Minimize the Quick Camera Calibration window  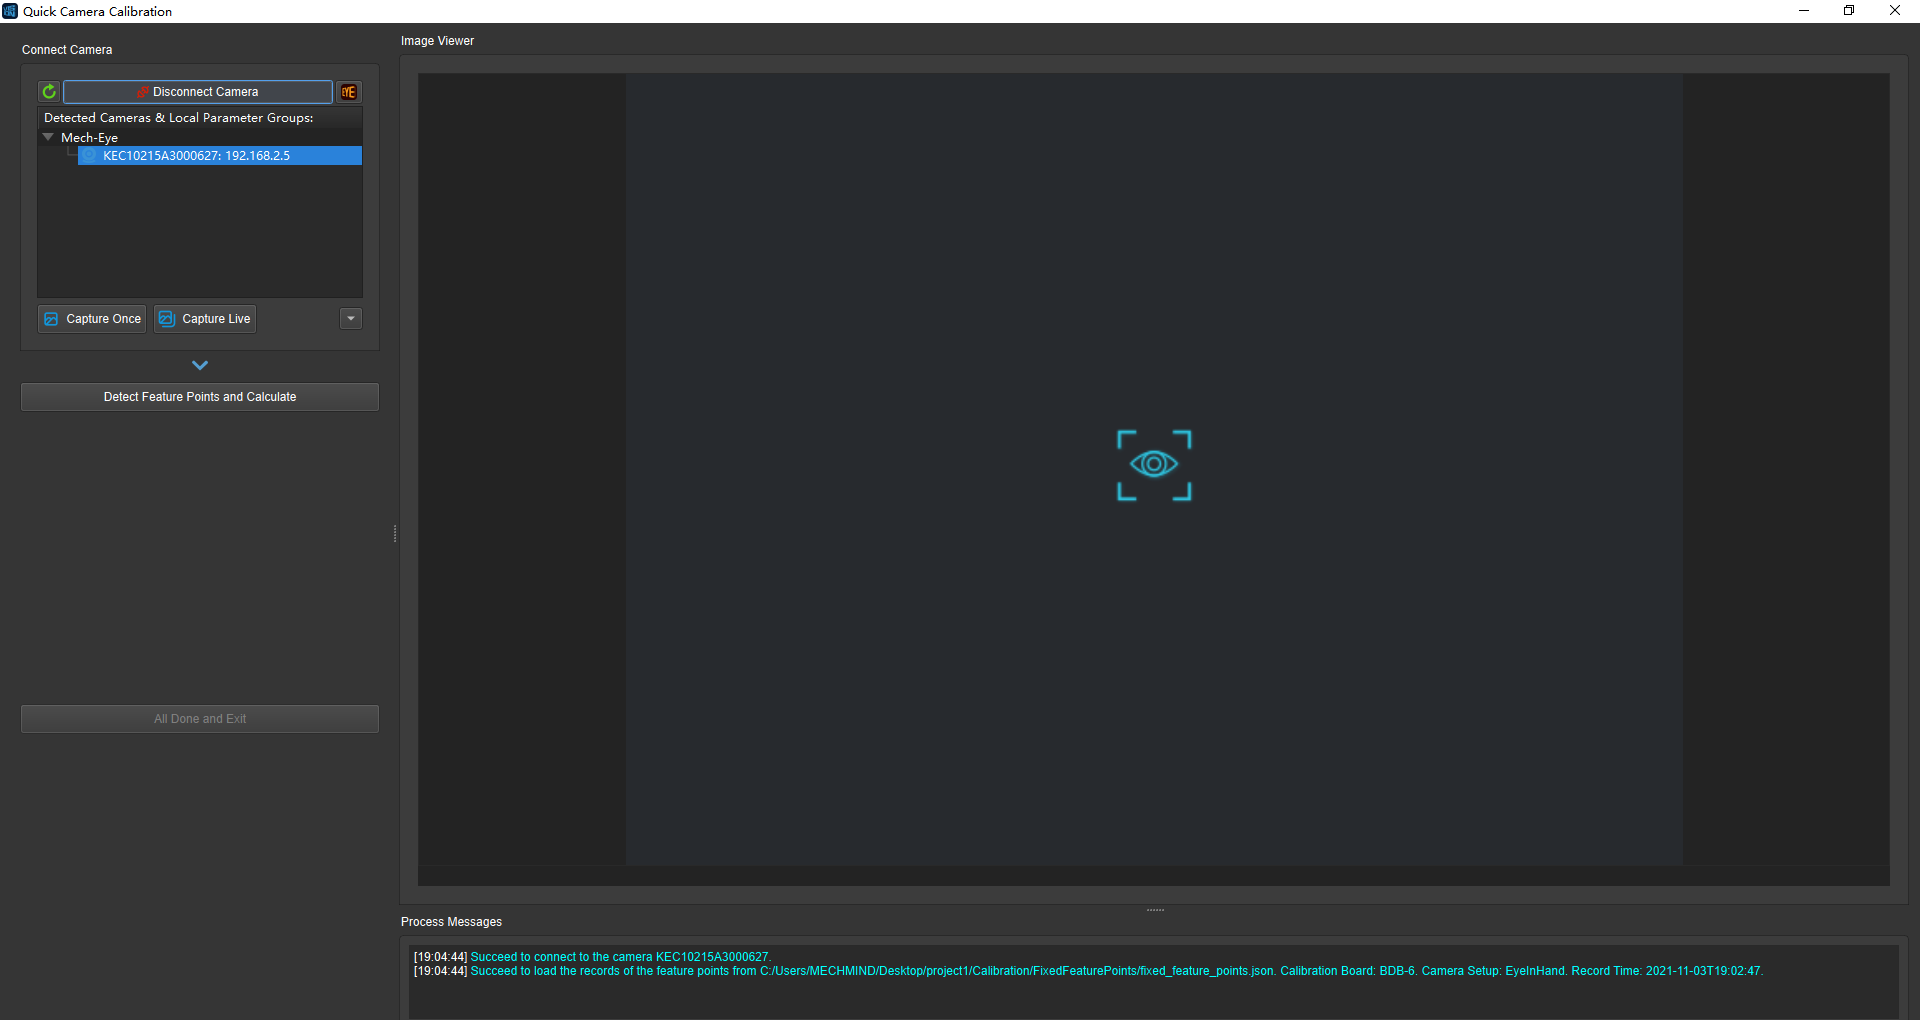[1804, 11]
